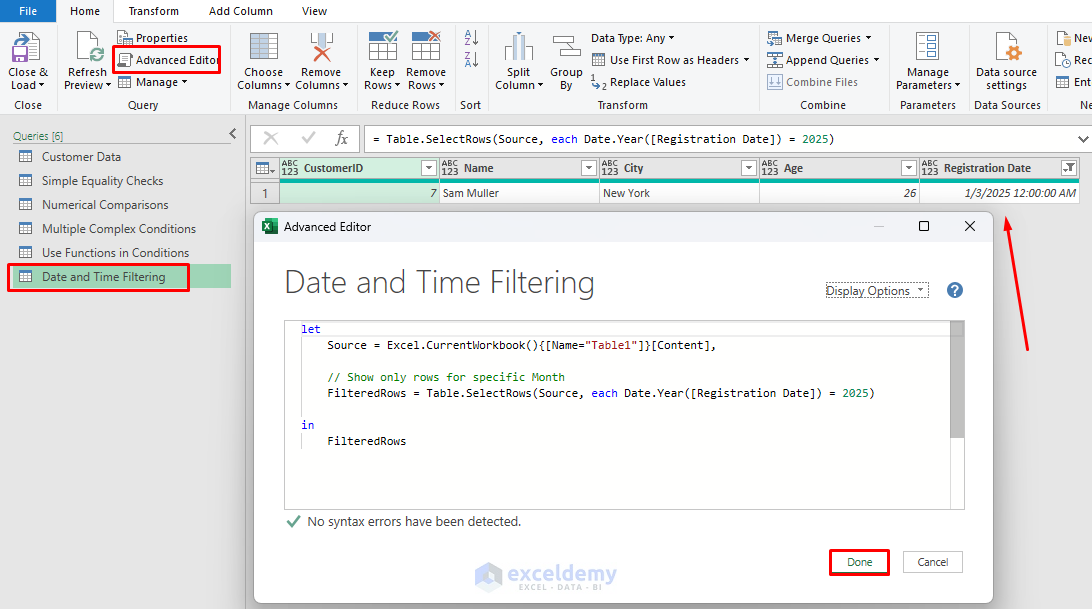1092x609 pixels.
Task: Open the Name column filter dropdown
Action: (x=588, y=168)
